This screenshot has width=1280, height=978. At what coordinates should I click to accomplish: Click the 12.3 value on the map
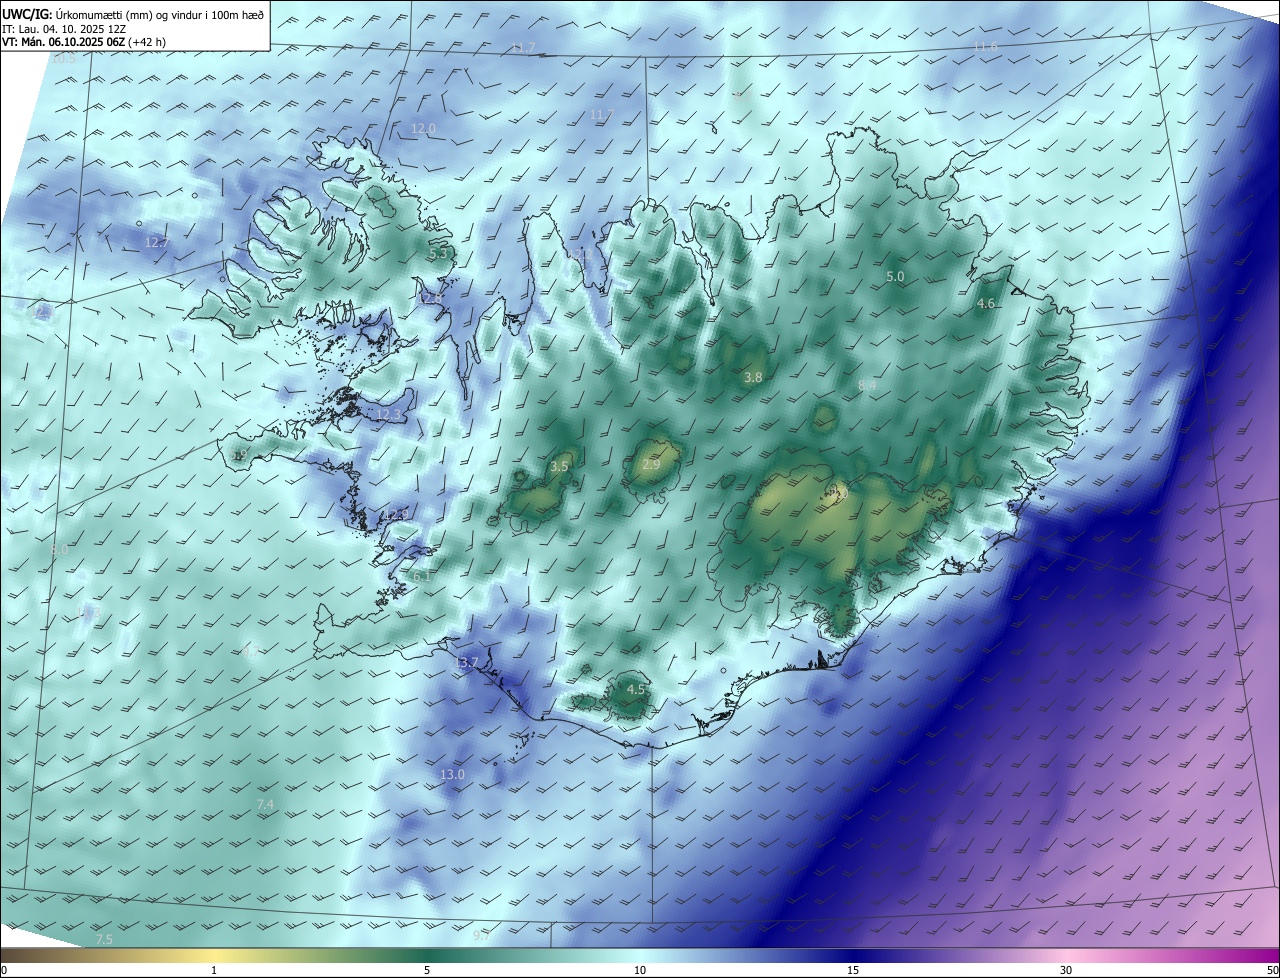[x=388, y=415]
